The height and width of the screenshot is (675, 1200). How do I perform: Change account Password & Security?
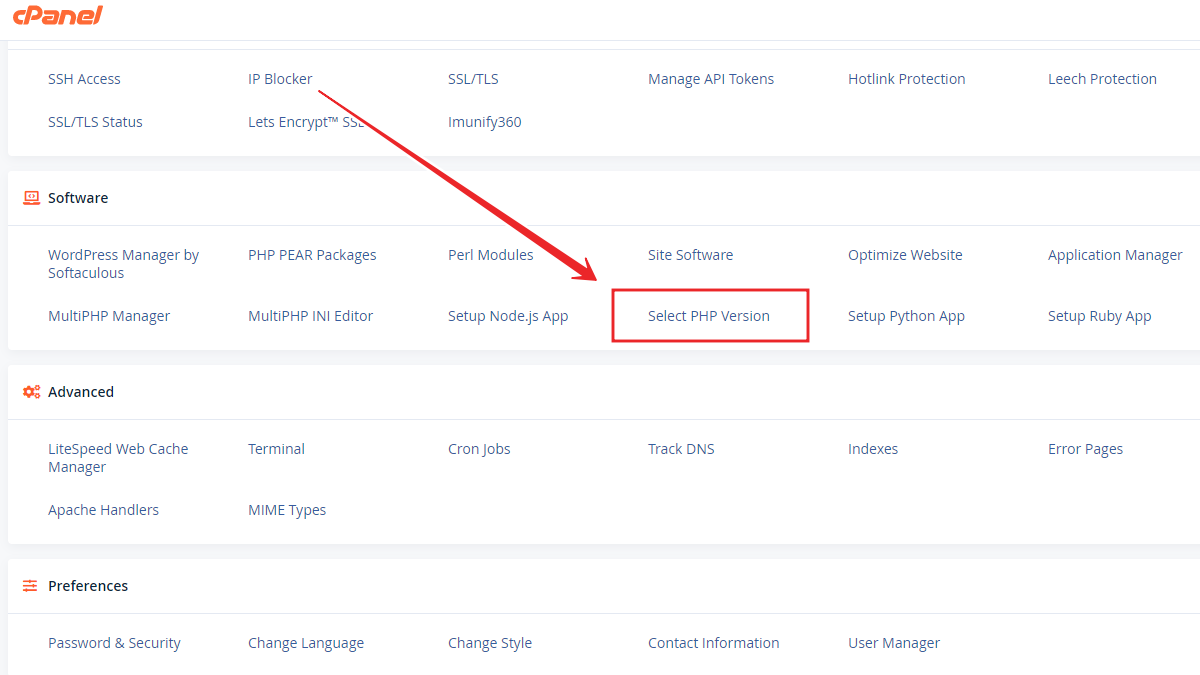point(114,642)
